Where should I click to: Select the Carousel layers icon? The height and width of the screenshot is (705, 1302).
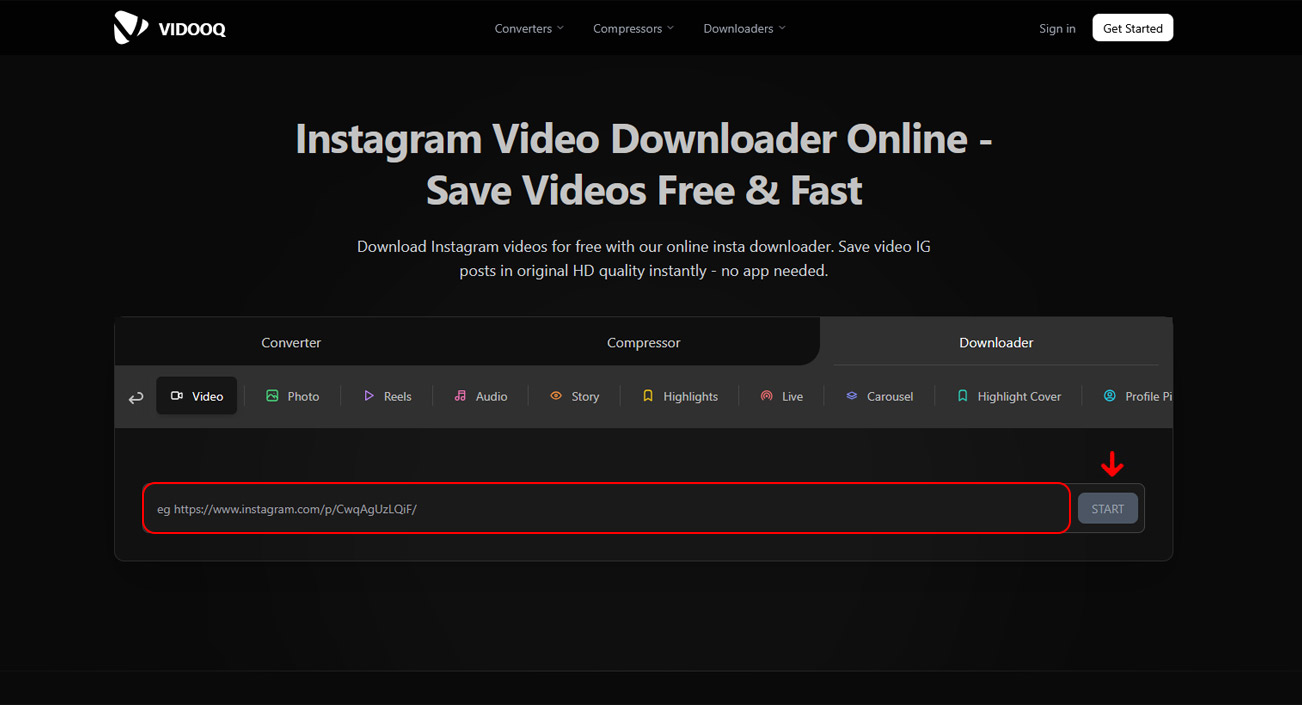(x=852, y=396)
